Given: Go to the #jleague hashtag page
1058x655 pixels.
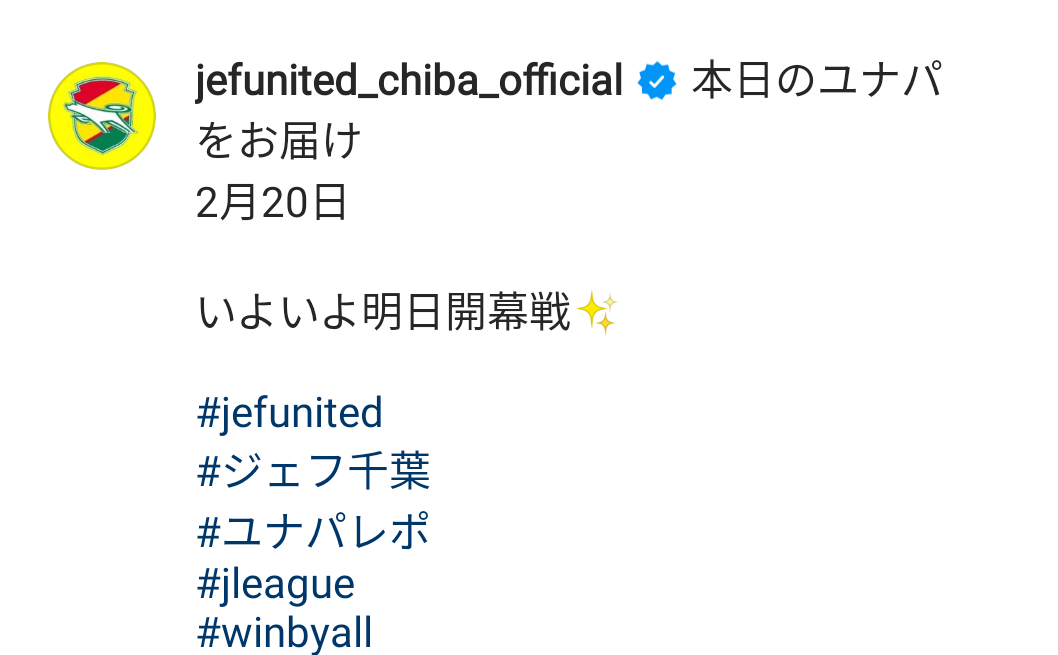Looking at the screenshot, I should click(x=276, y=584).
